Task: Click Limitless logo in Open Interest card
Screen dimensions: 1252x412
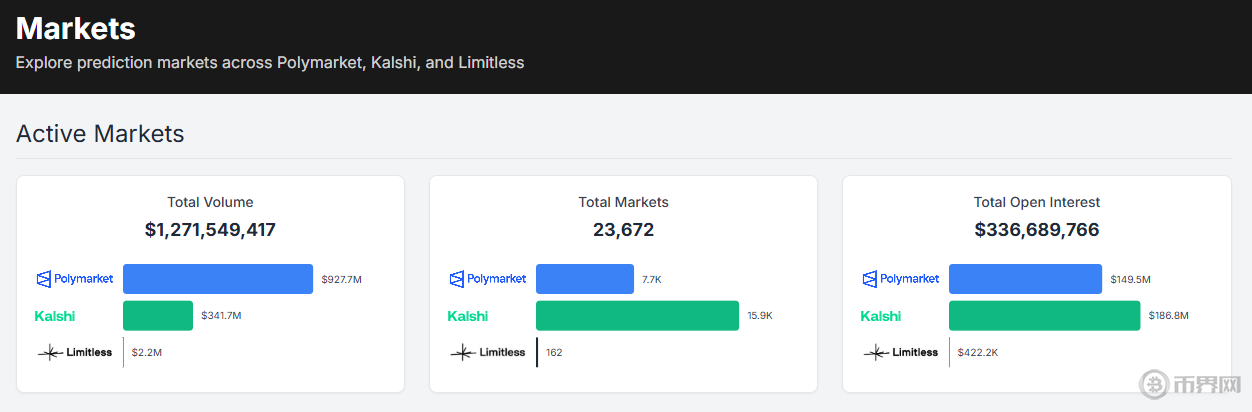Action: (901, 352)
